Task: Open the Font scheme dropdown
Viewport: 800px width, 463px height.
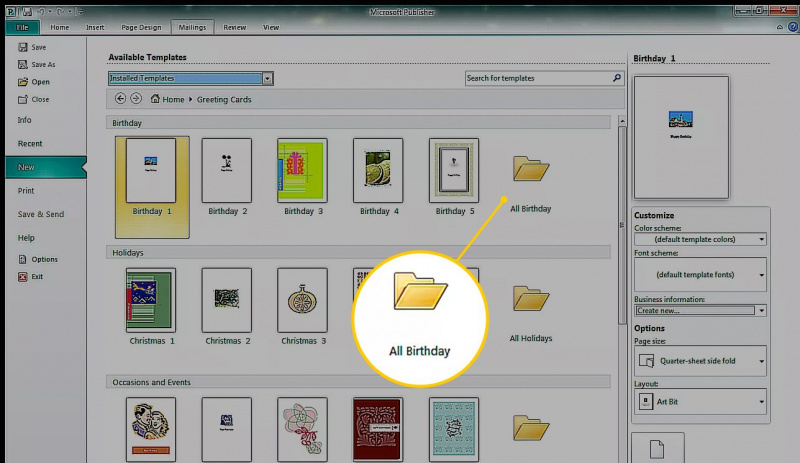Action: (700, 275)
